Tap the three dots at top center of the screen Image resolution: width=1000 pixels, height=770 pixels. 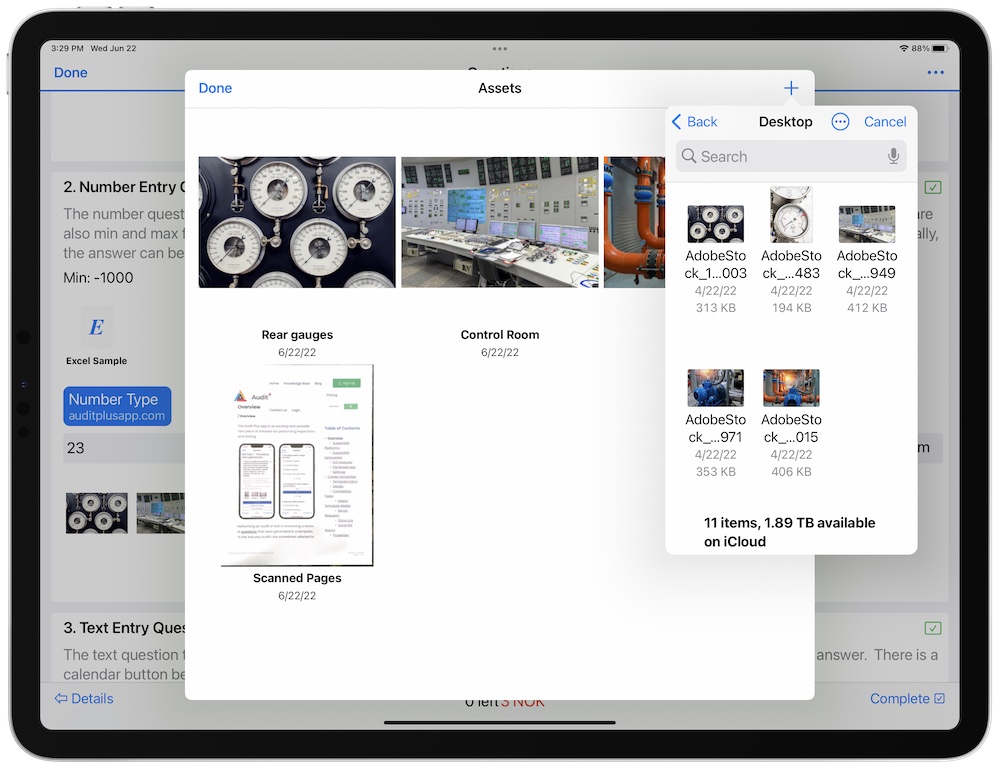(x=500, y=48)
